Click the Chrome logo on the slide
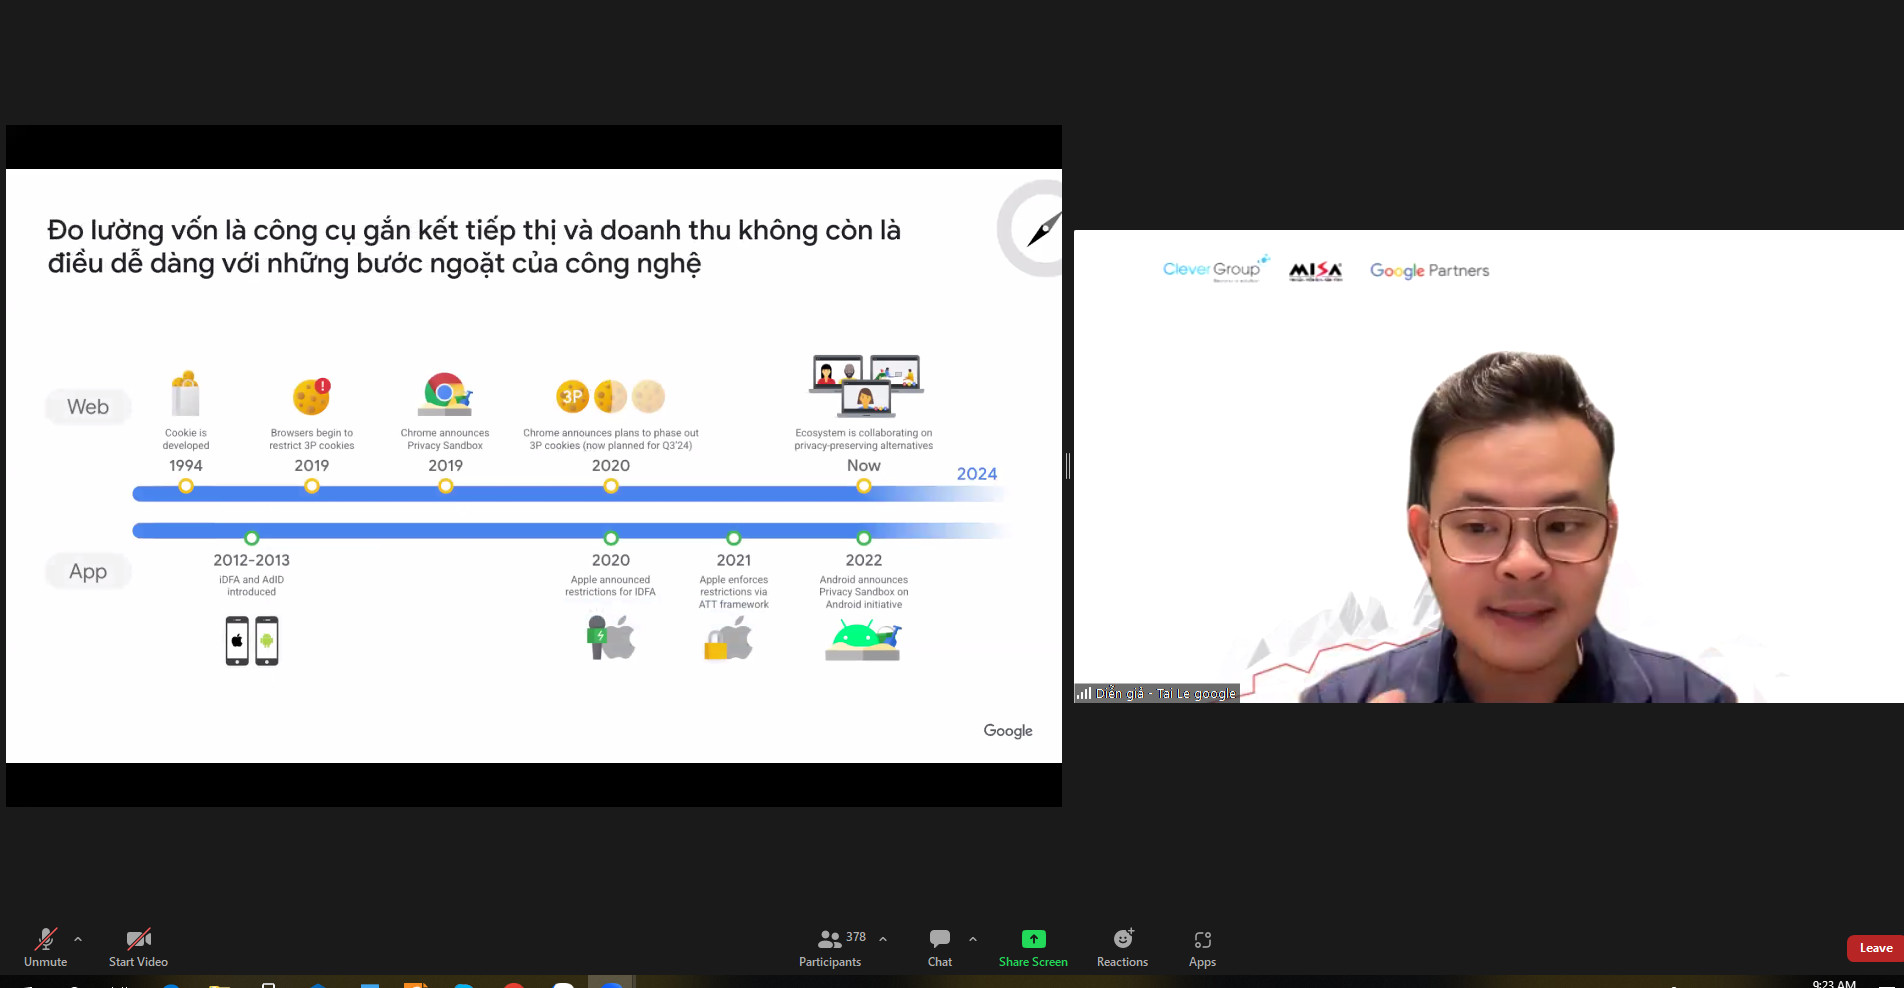Screen dimensions: 1904x988 pos(445,394)
